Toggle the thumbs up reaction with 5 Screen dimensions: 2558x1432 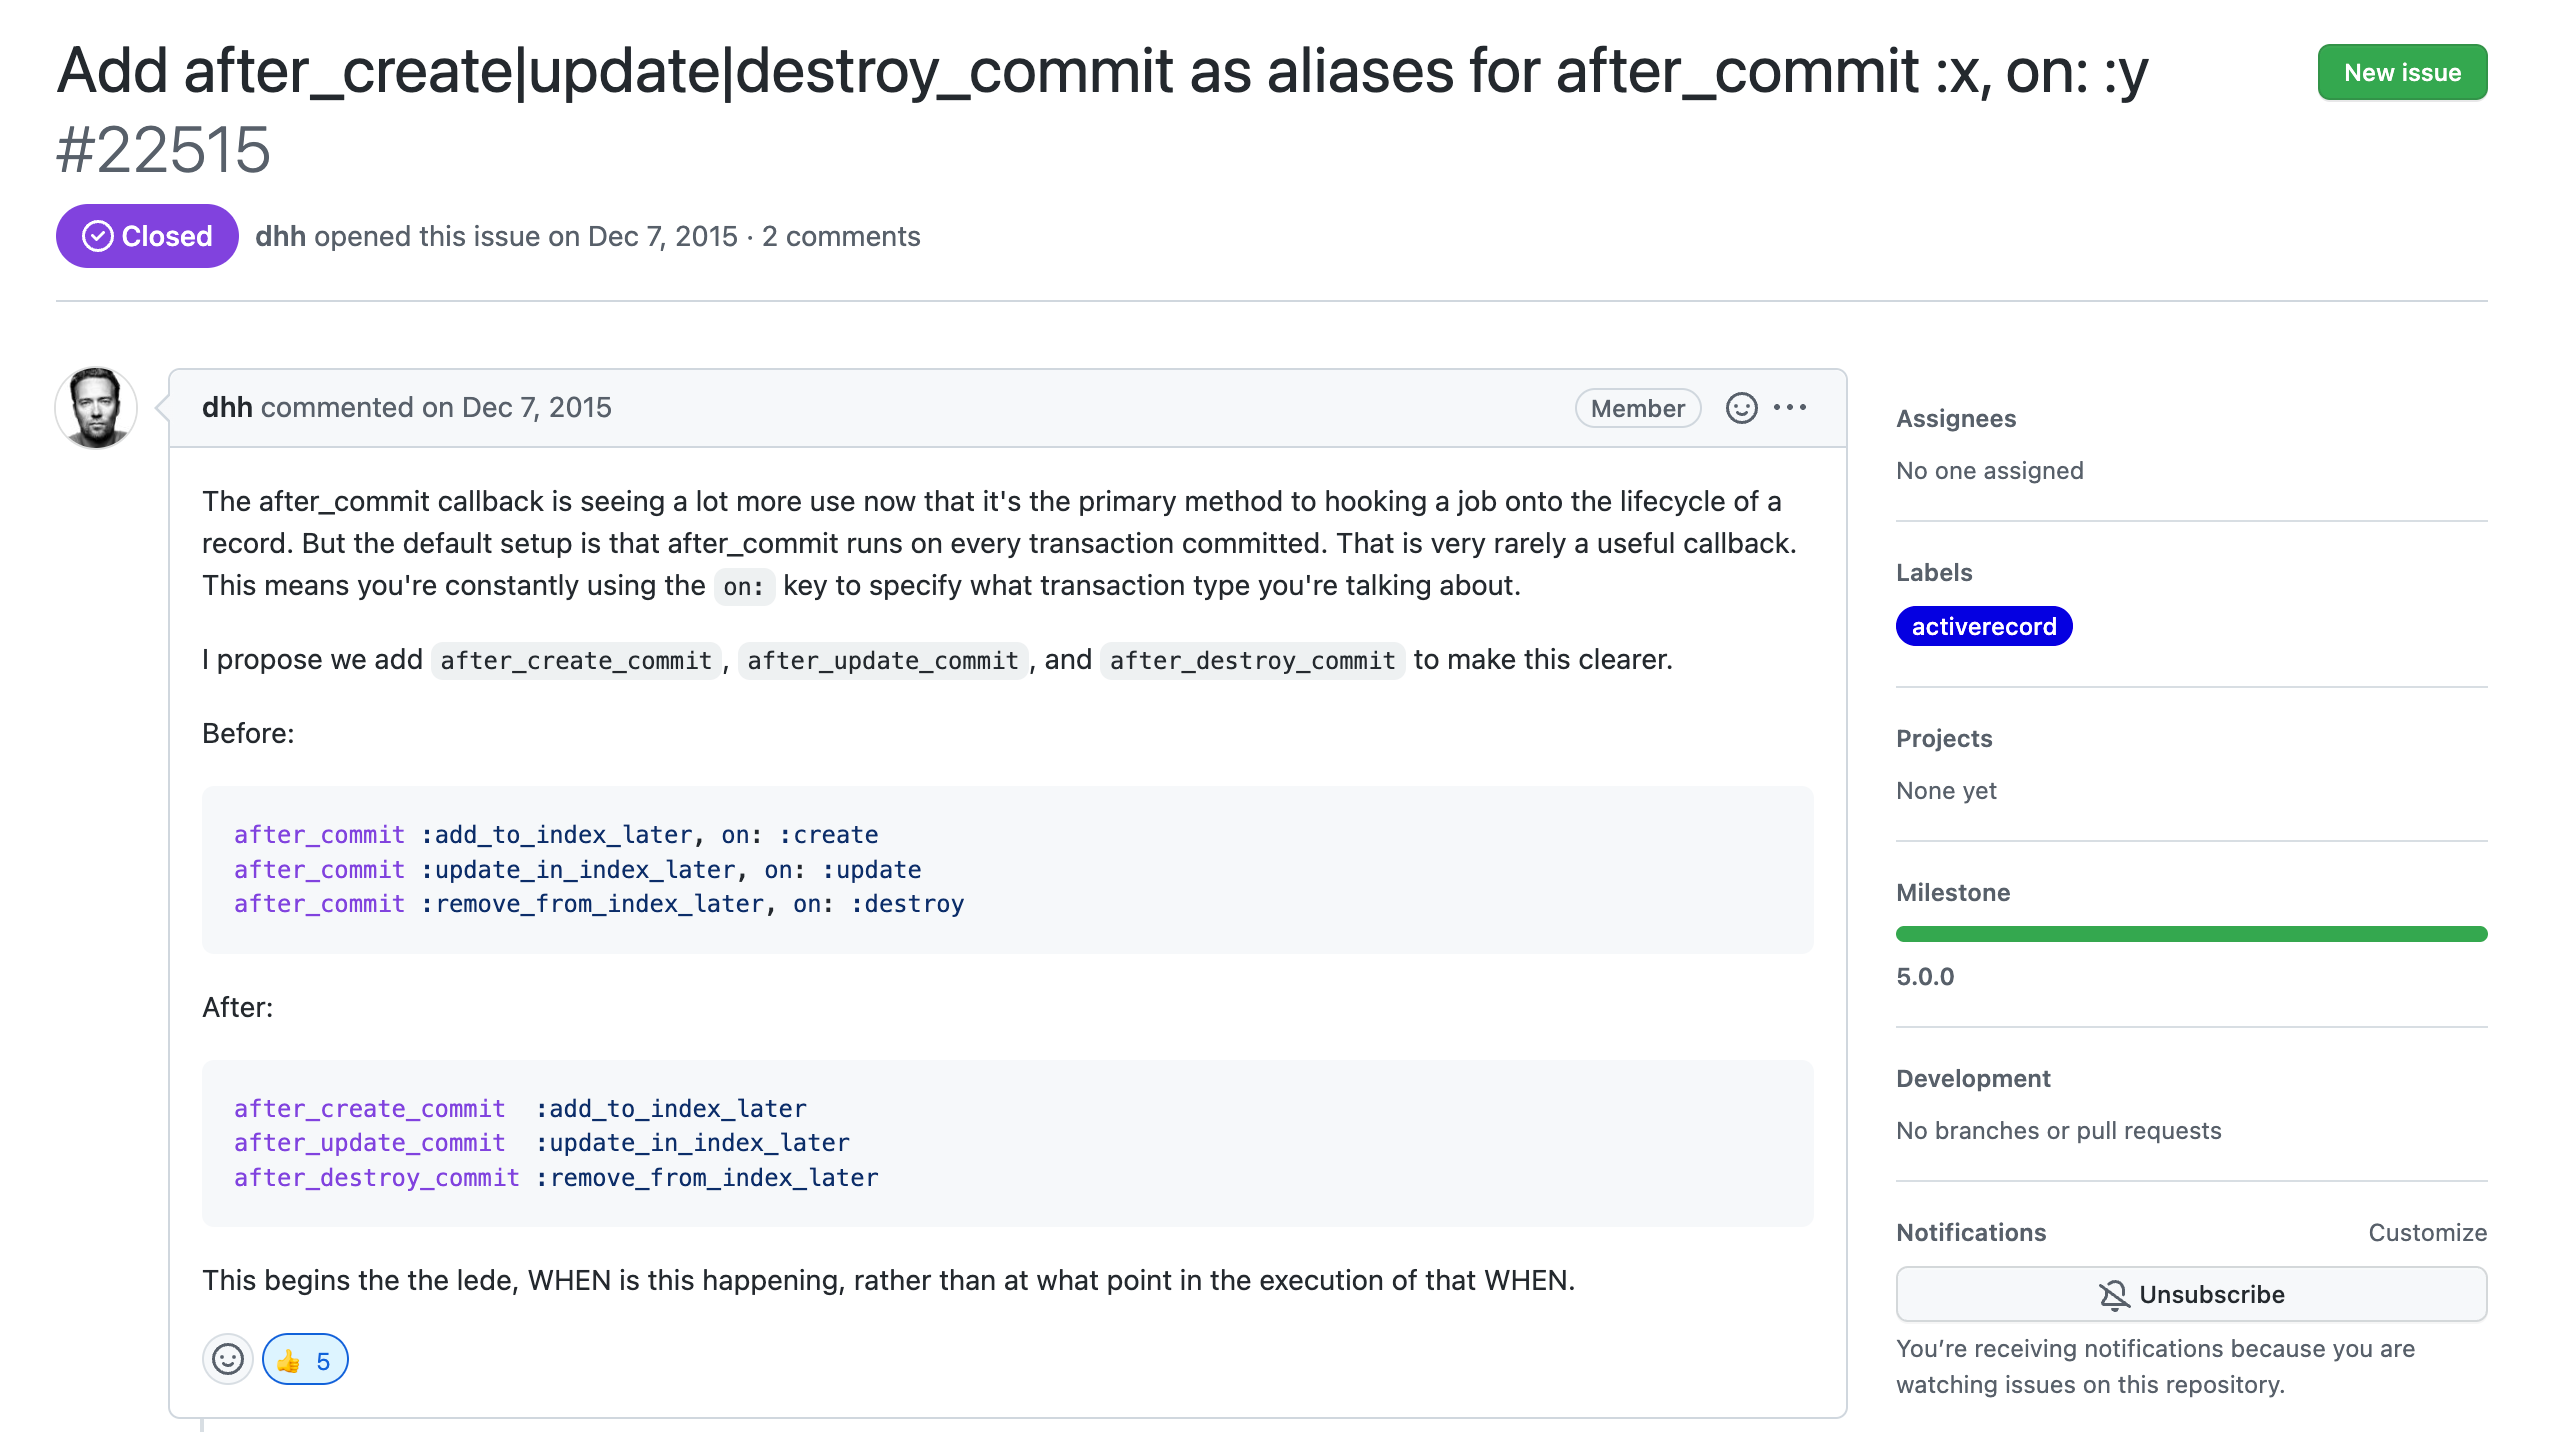pos(305,1360)
